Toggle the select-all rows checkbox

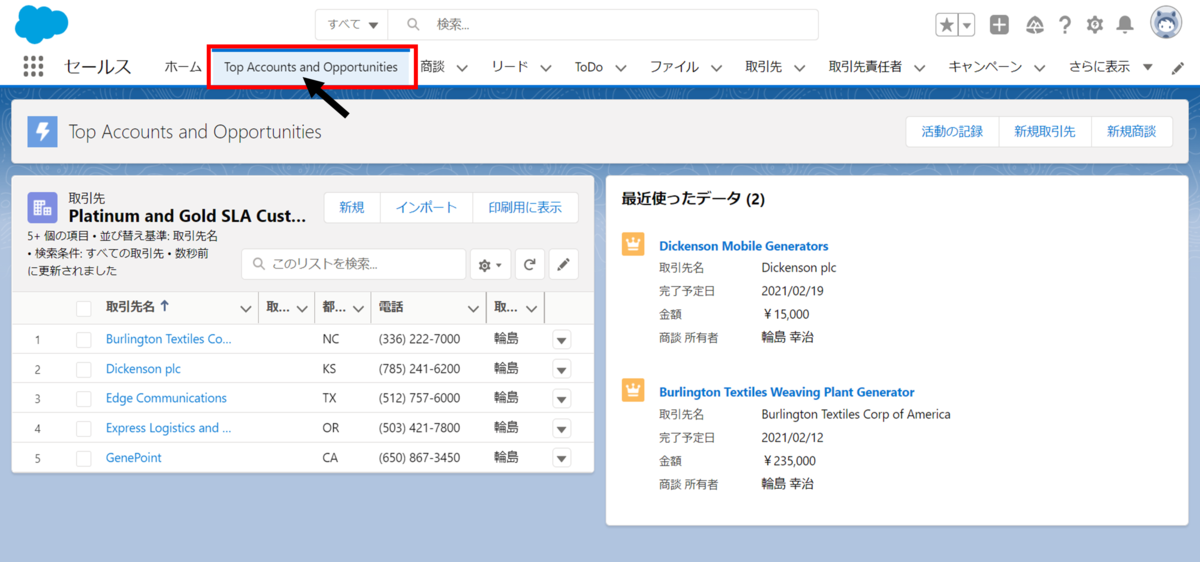click(x=84, y=308)
